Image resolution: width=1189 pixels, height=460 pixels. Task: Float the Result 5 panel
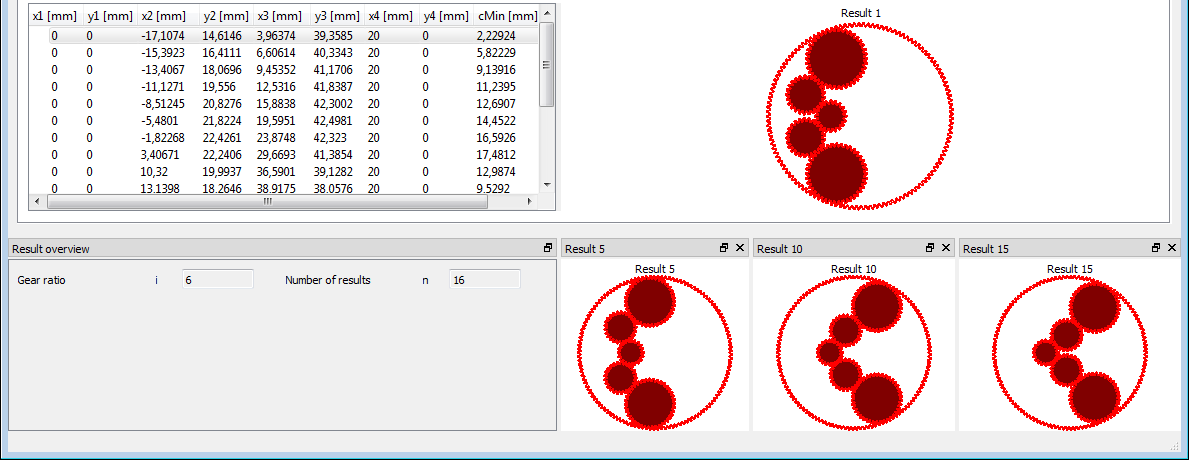click(724, 248)
